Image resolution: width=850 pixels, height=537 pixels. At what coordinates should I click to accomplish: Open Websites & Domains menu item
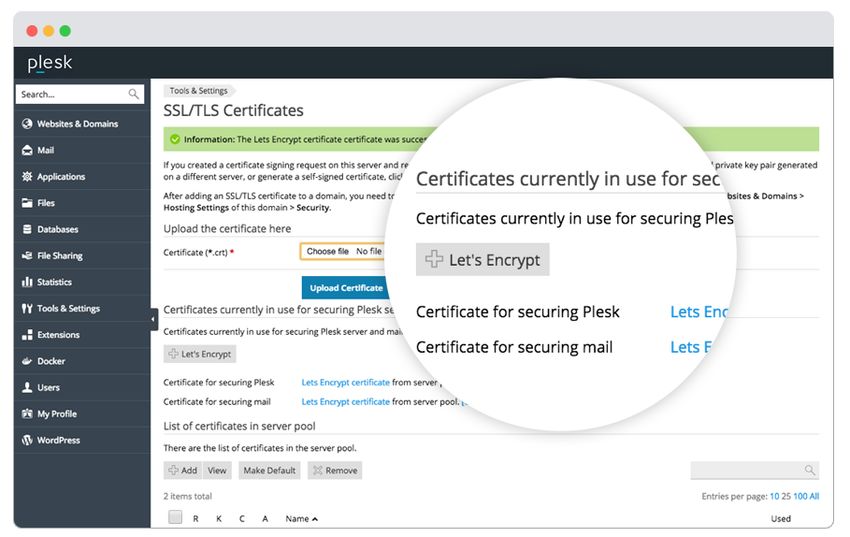pos(81,124)
